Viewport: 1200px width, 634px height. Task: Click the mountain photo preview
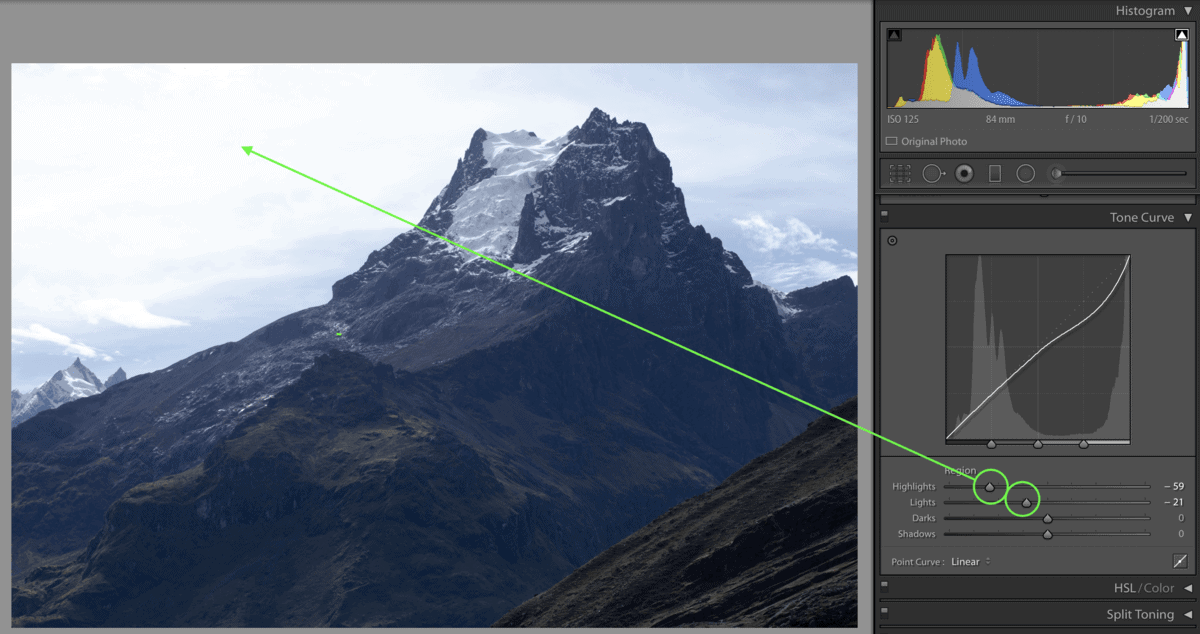(x=434, y=345)
